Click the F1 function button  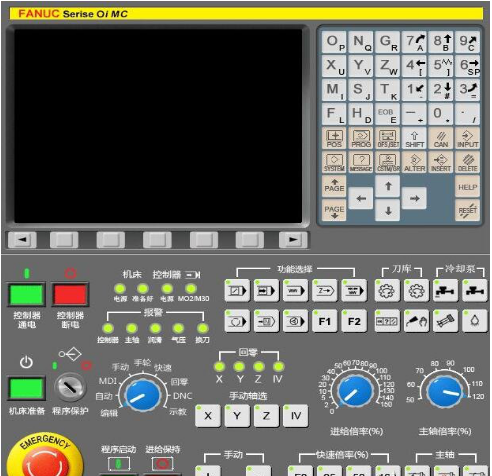(324, 321)
